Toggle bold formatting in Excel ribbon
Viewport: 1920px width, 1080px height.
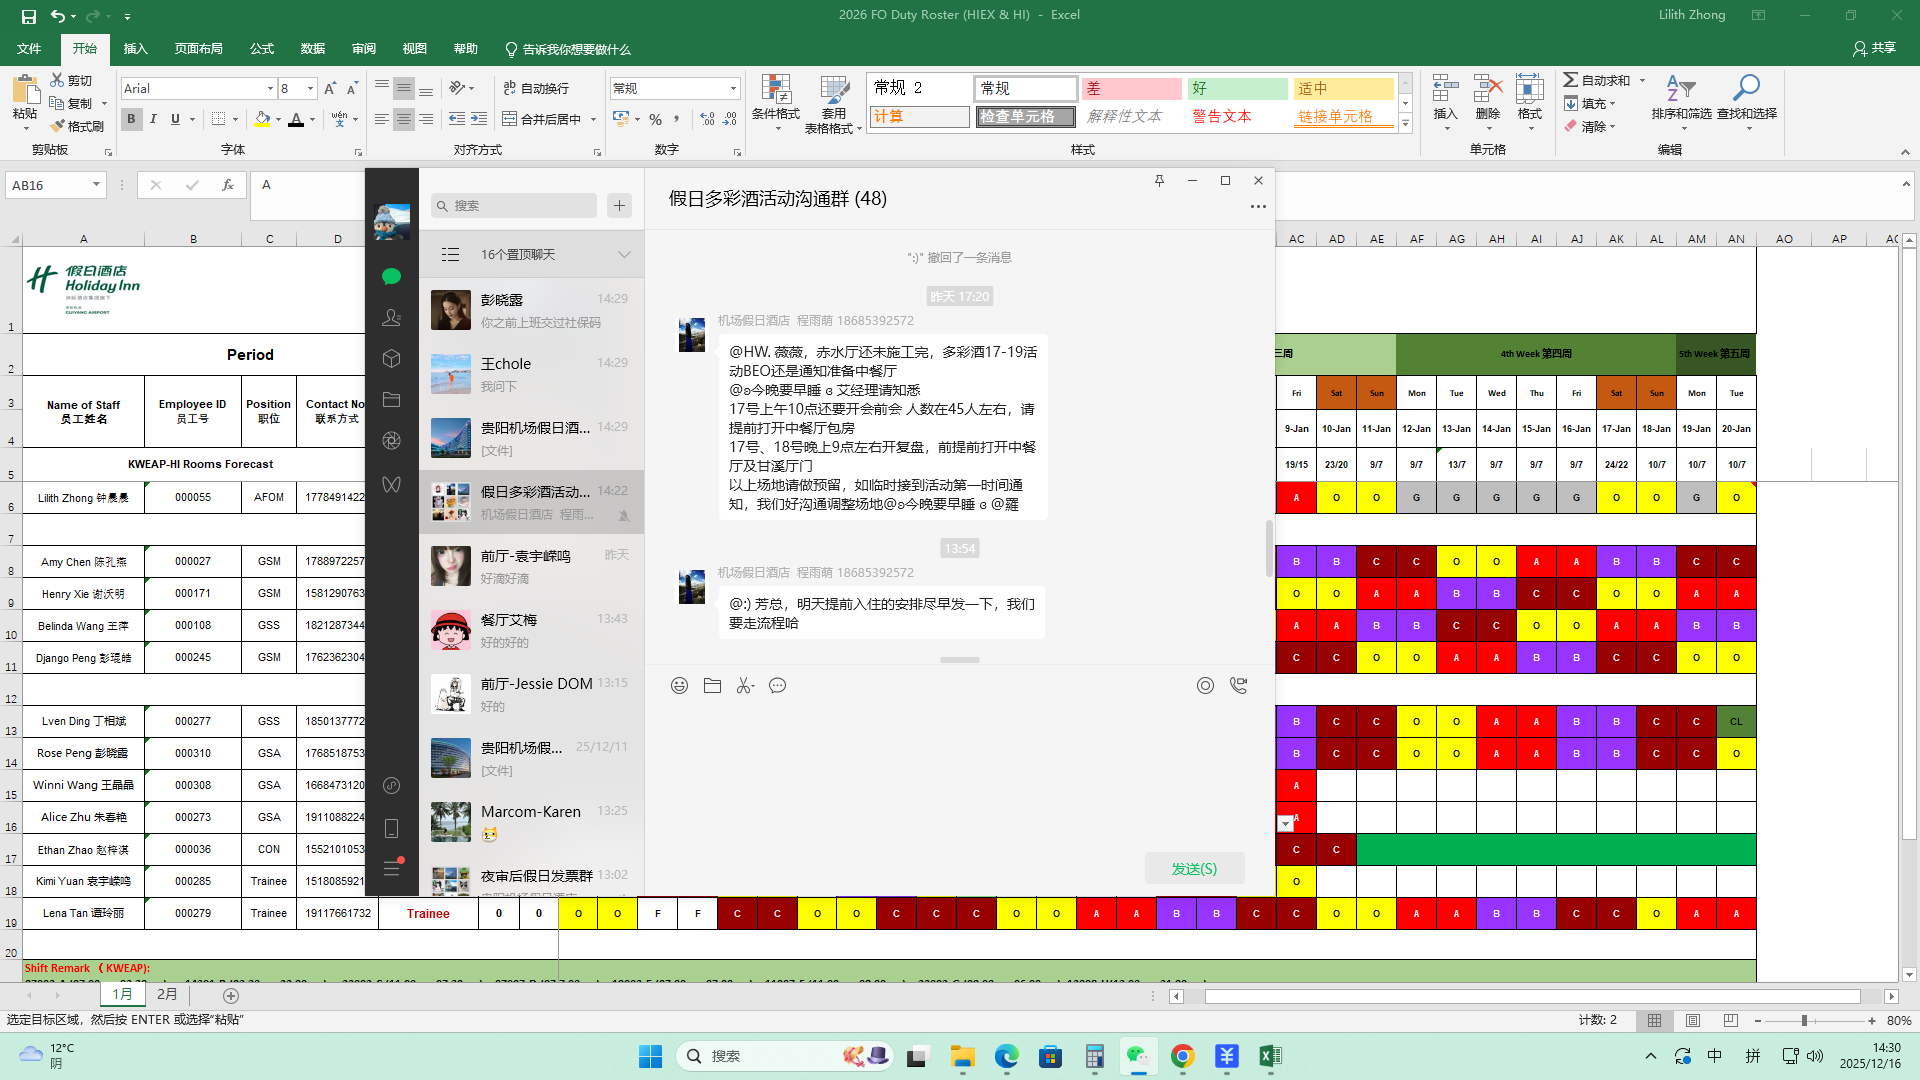tap(131, 119)
